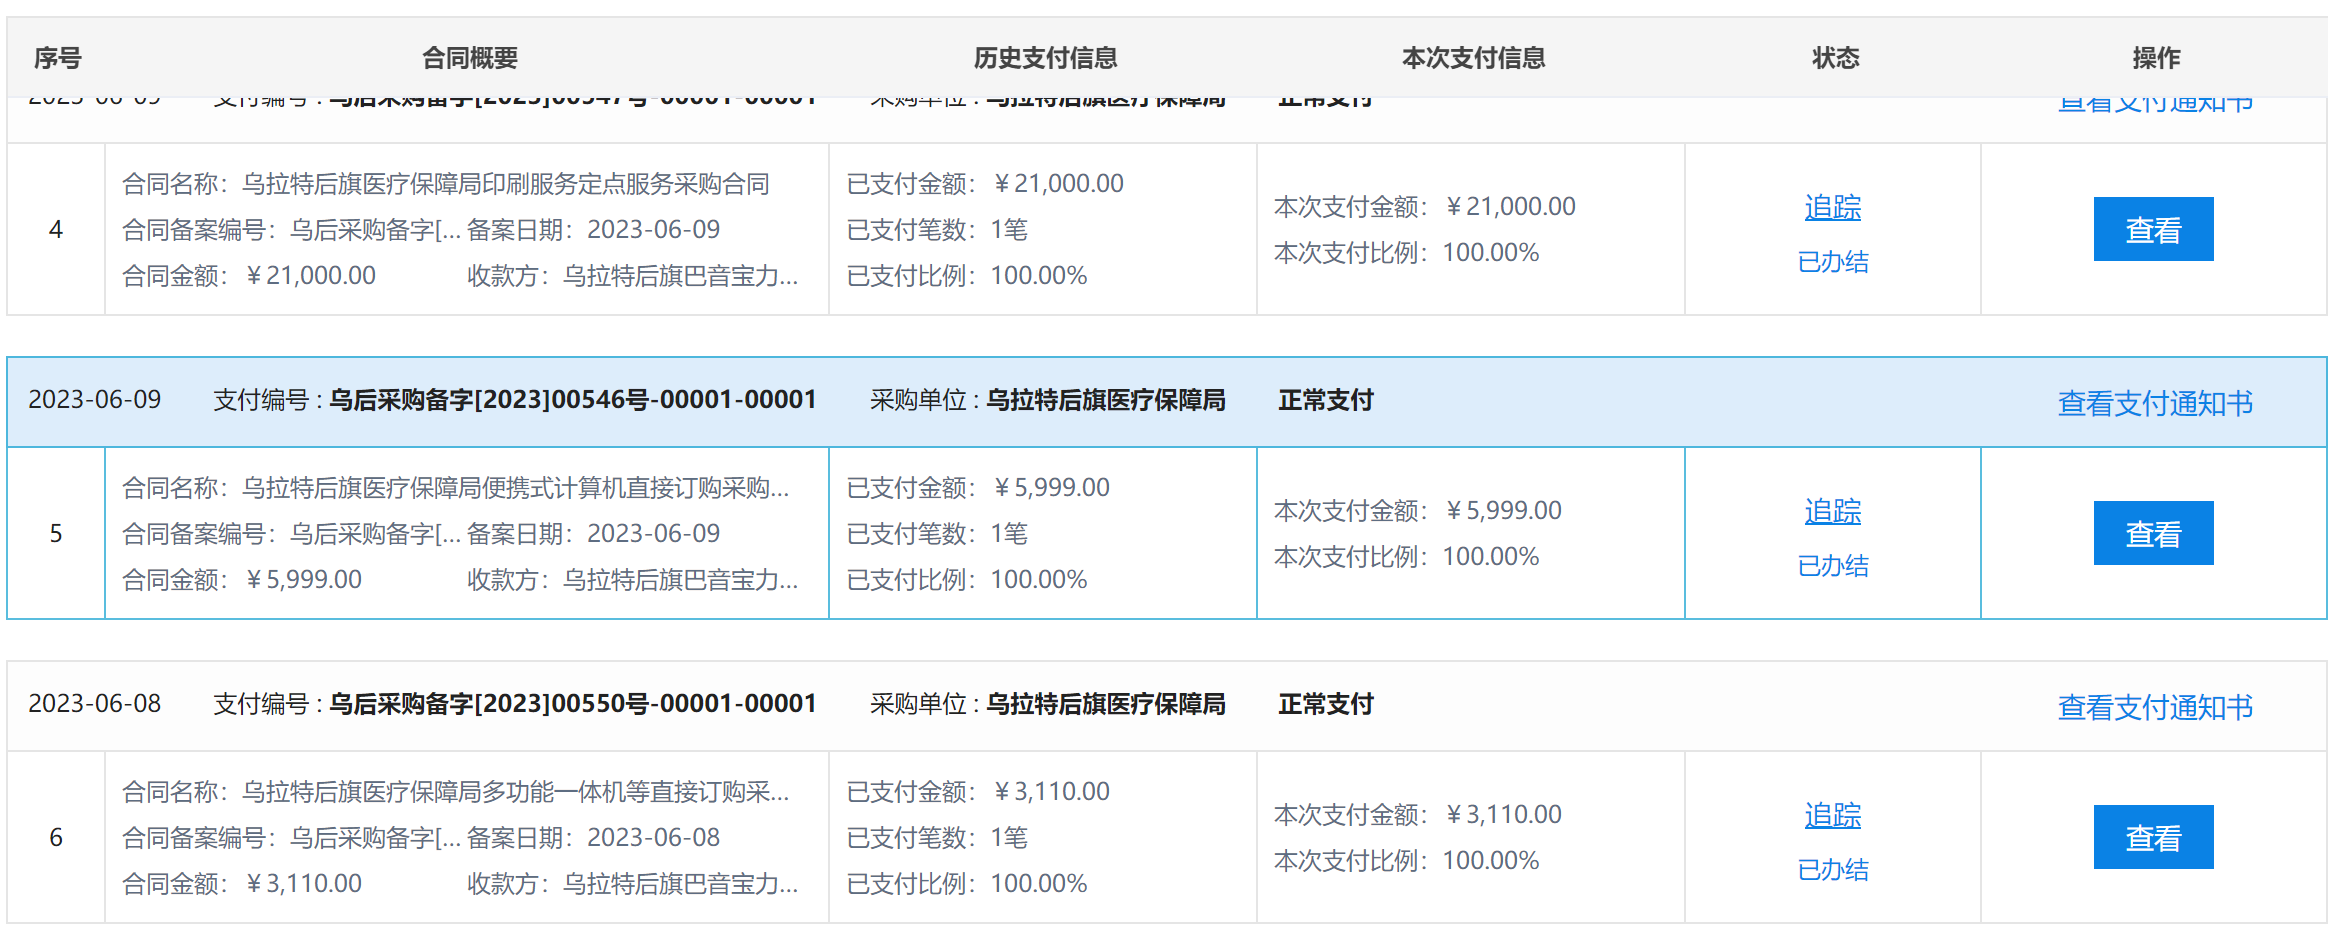Click 查看 button for contract row 4
This screenshot has height=925, width=2341.
2153,229
